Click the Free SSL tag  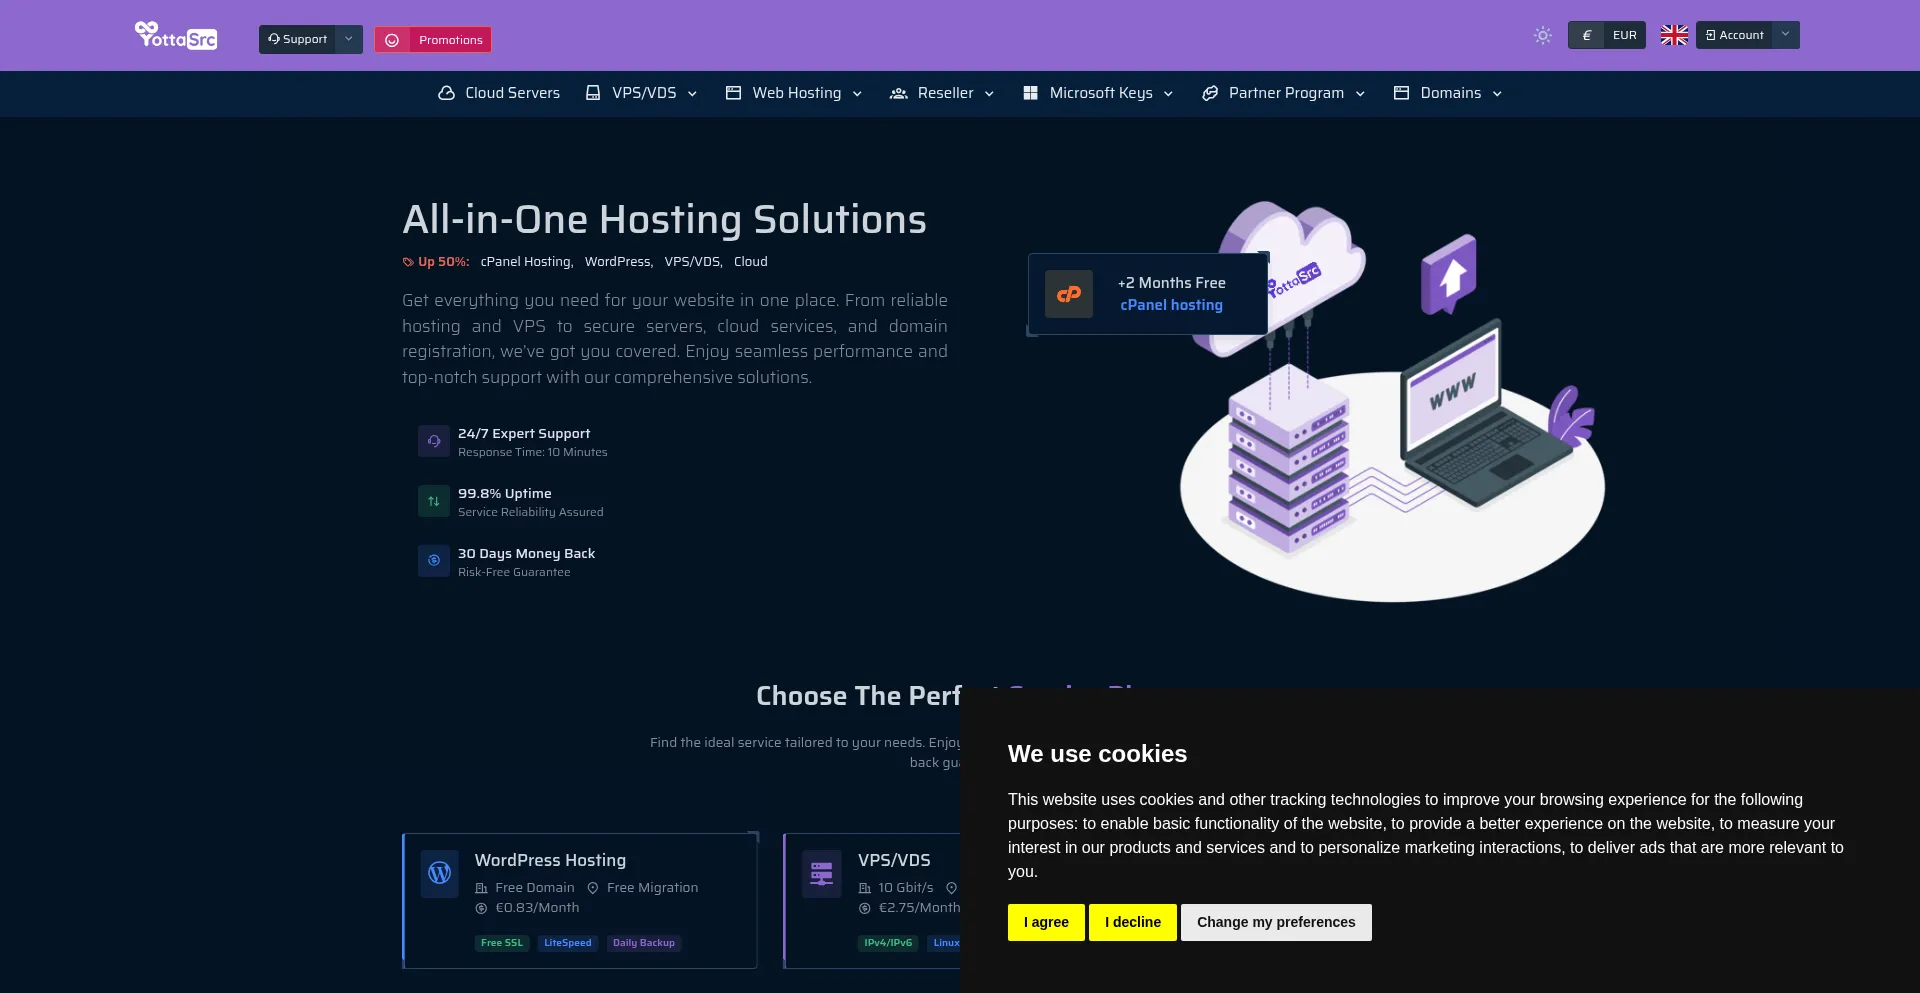pyautogui.click(x=502, y=943)
